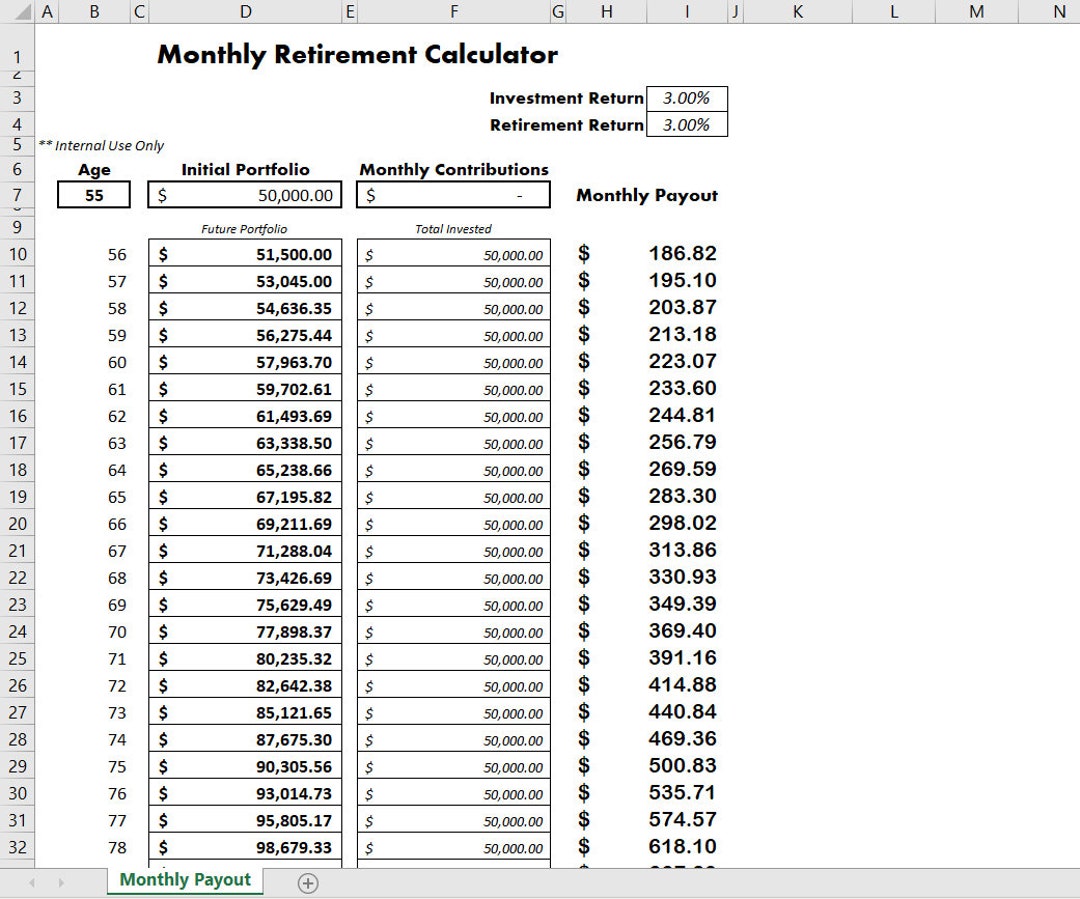The height and width of the screenshot is (899, 1080).
Task: Select the Age cell containing 55
Action: pos(93,194)
